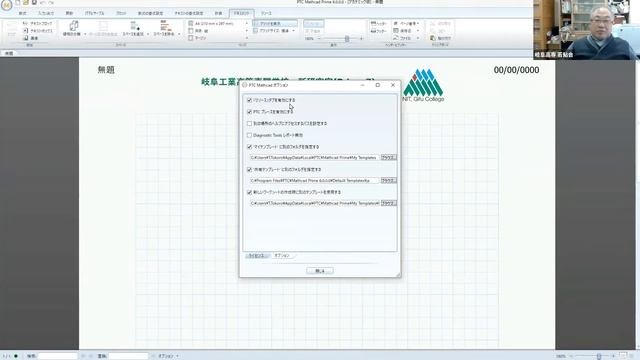Switch to the Plots ribbon tab

coord(121,13)
